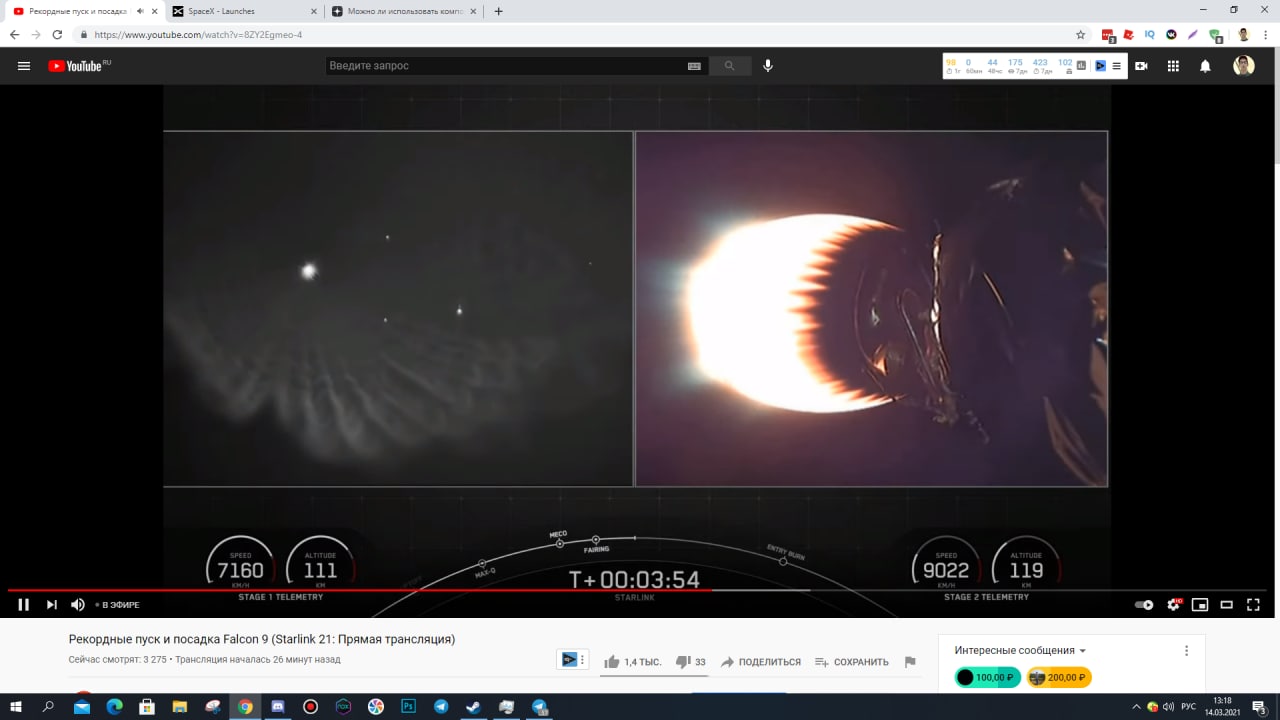Open the create video camera menu
Viewport: 1280px width, 720px height.
pyautogui.click(x=1141, y=66)
